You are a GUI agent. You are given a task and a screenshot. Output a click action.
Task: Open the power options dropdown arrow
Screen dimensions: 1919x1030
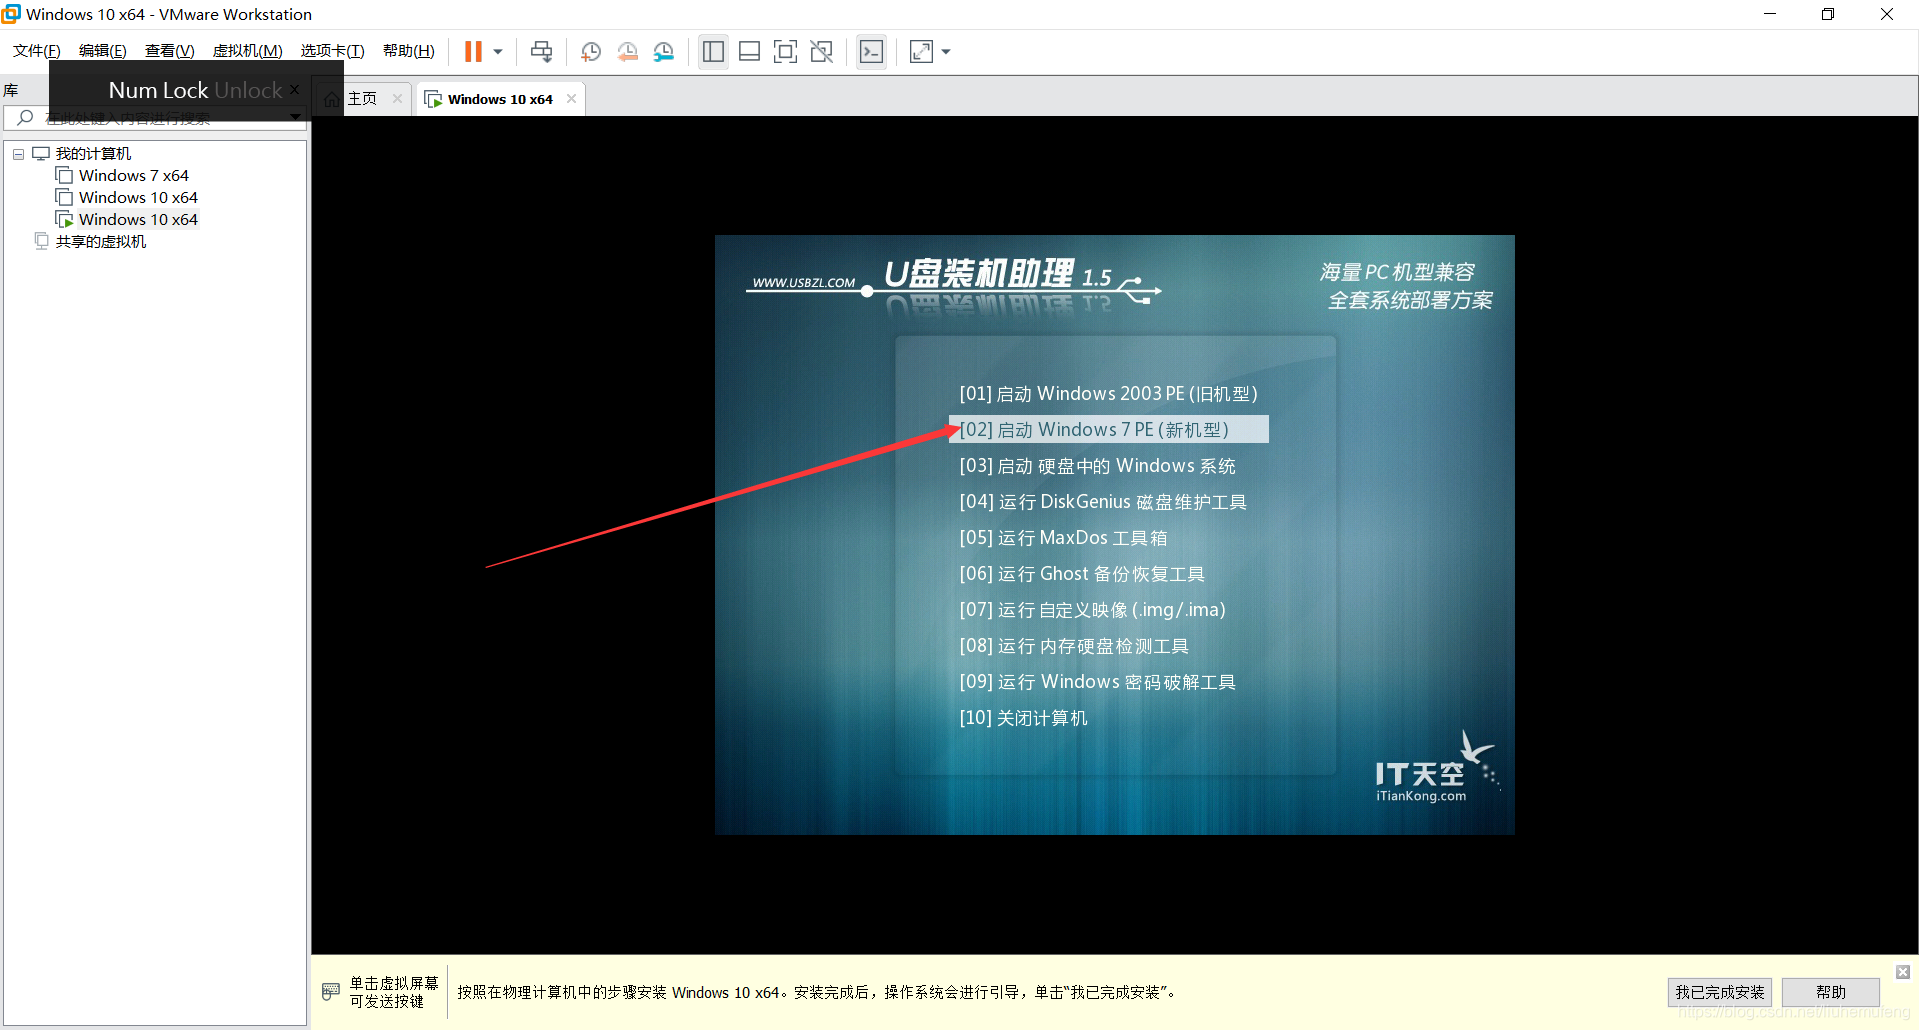[x=497, y=51]
